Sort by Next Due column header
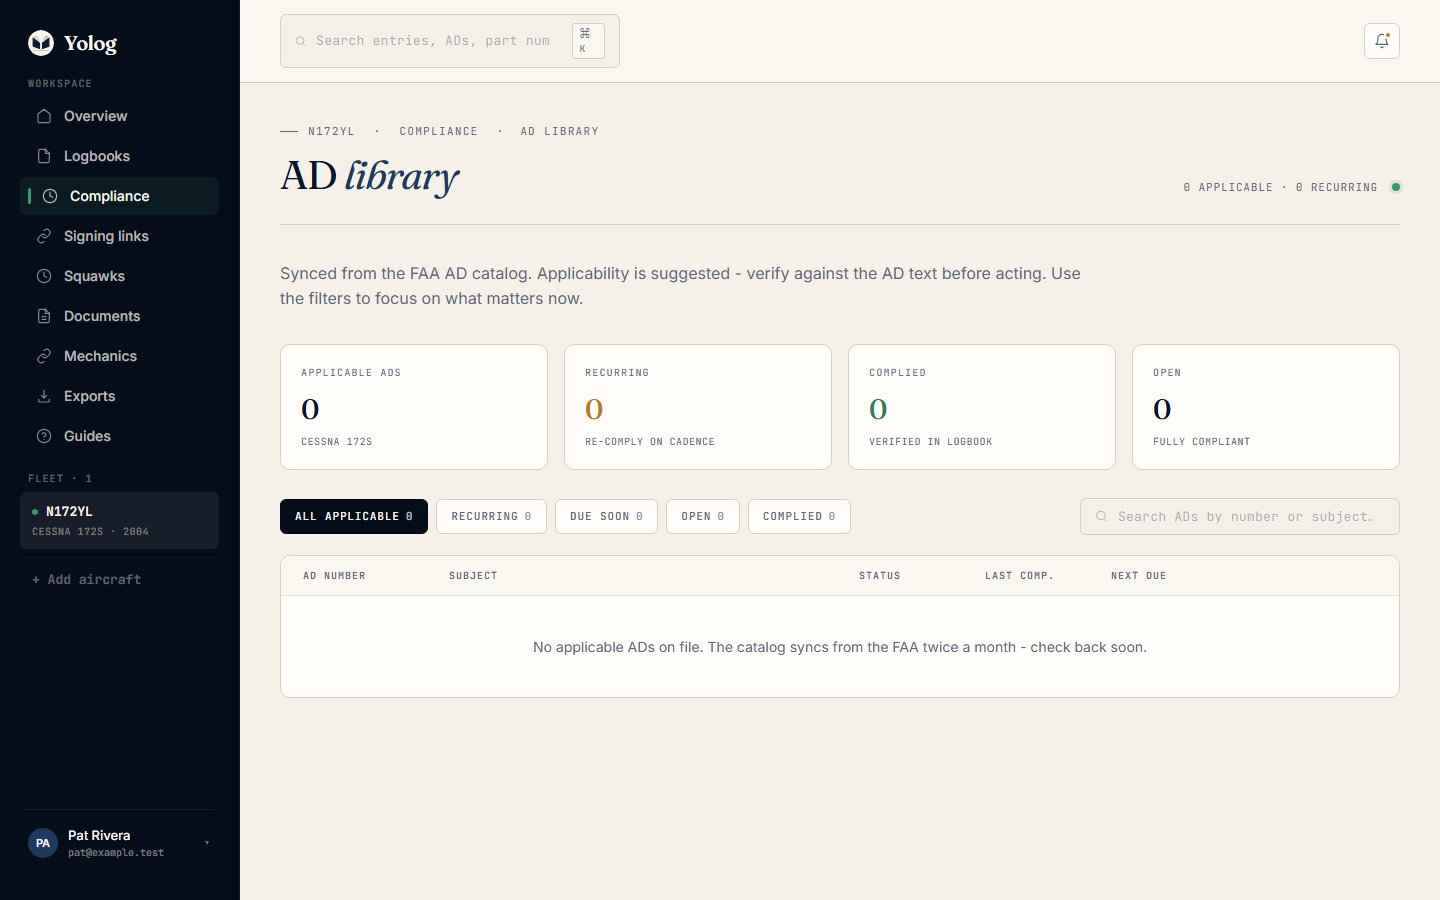Viewport: 1440px width, 900px height. (x=1139, y=576)
